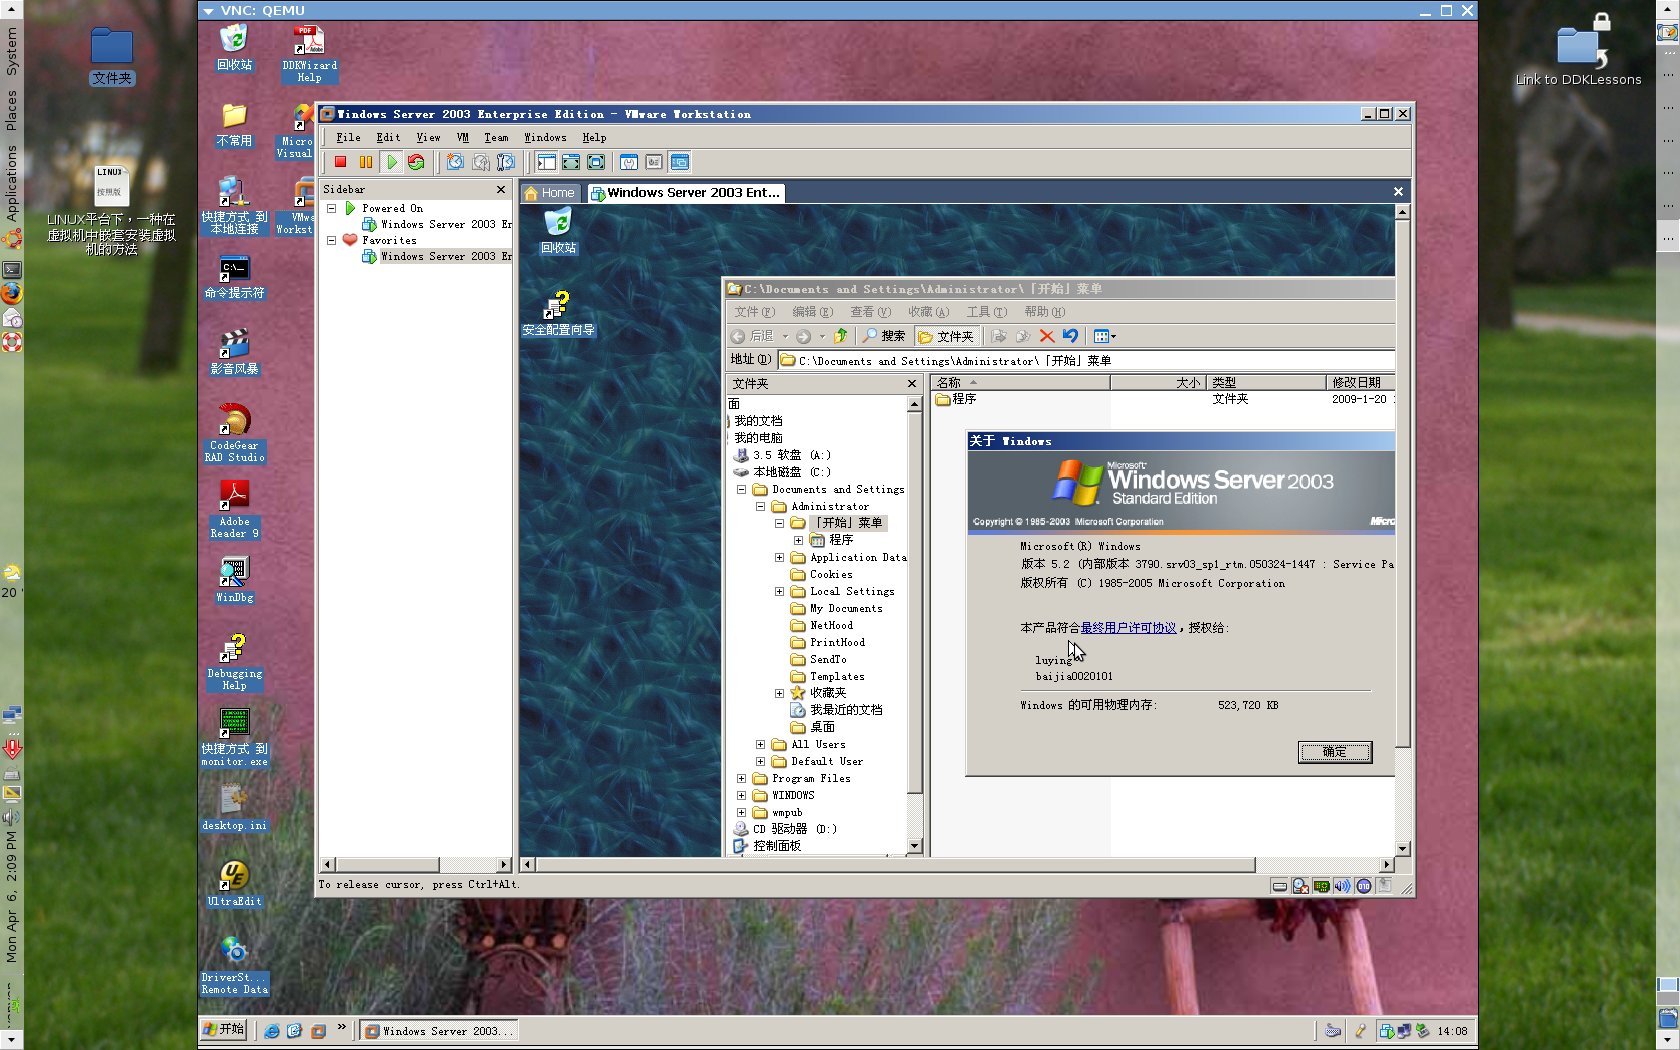The height and width of the screenshot is (1050, 1680).
Task: Click the 名称 column header
Action: [x=1019, y=383]
